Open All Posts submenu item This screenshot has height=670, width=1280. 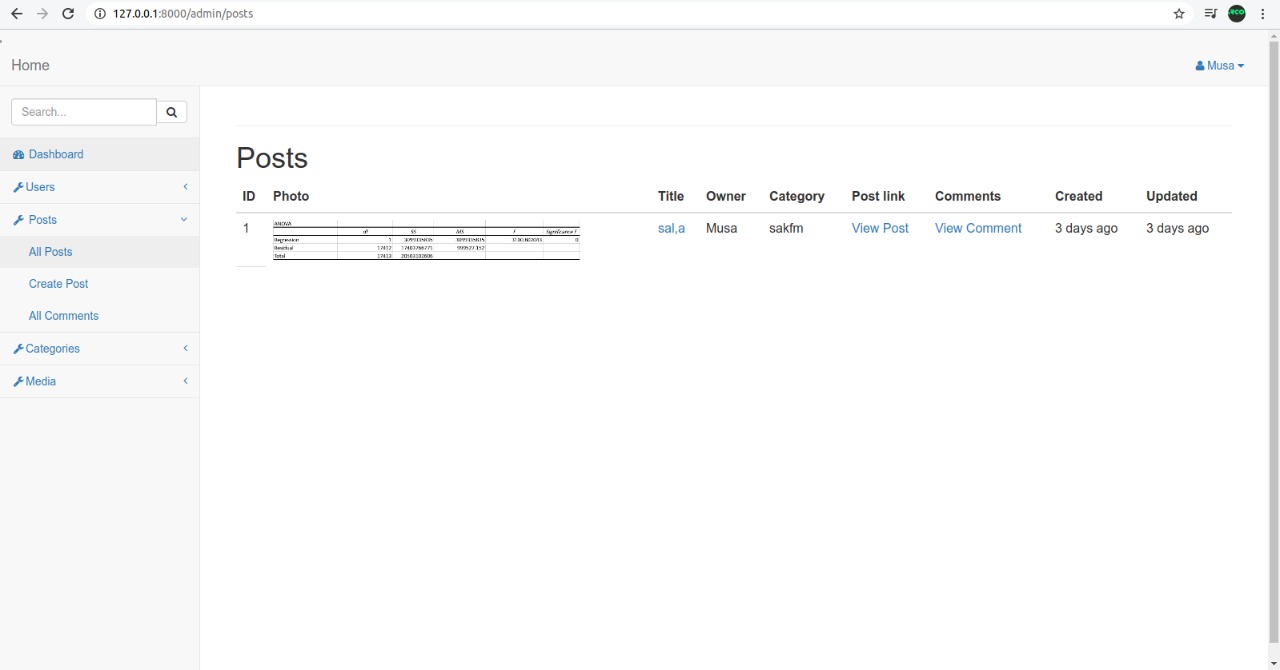(x=99, y=252)
